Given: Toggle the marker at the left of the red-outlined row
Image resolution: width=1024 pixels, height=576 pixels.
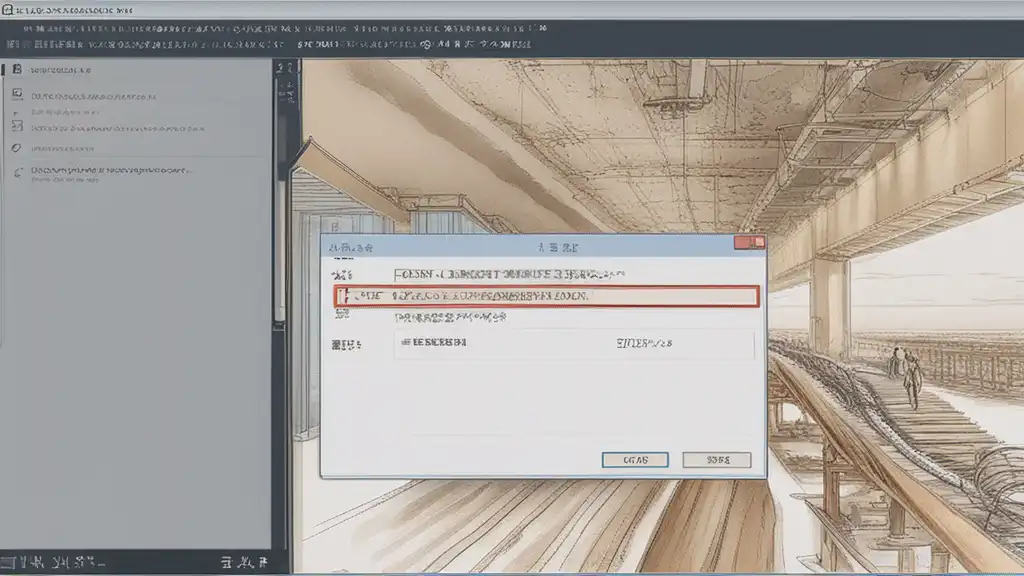Looking at the screenshot, I should point(342,296).
